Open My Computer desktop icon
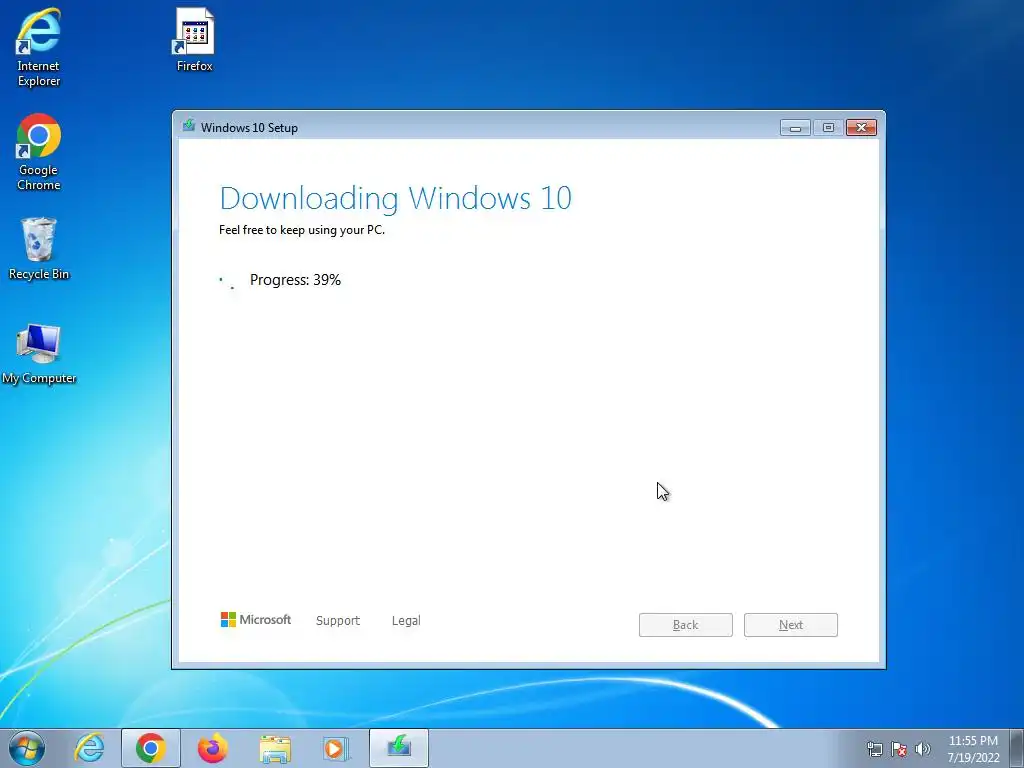The width and height of the screenshot is (1024, 768). click(x=39, y=353)
